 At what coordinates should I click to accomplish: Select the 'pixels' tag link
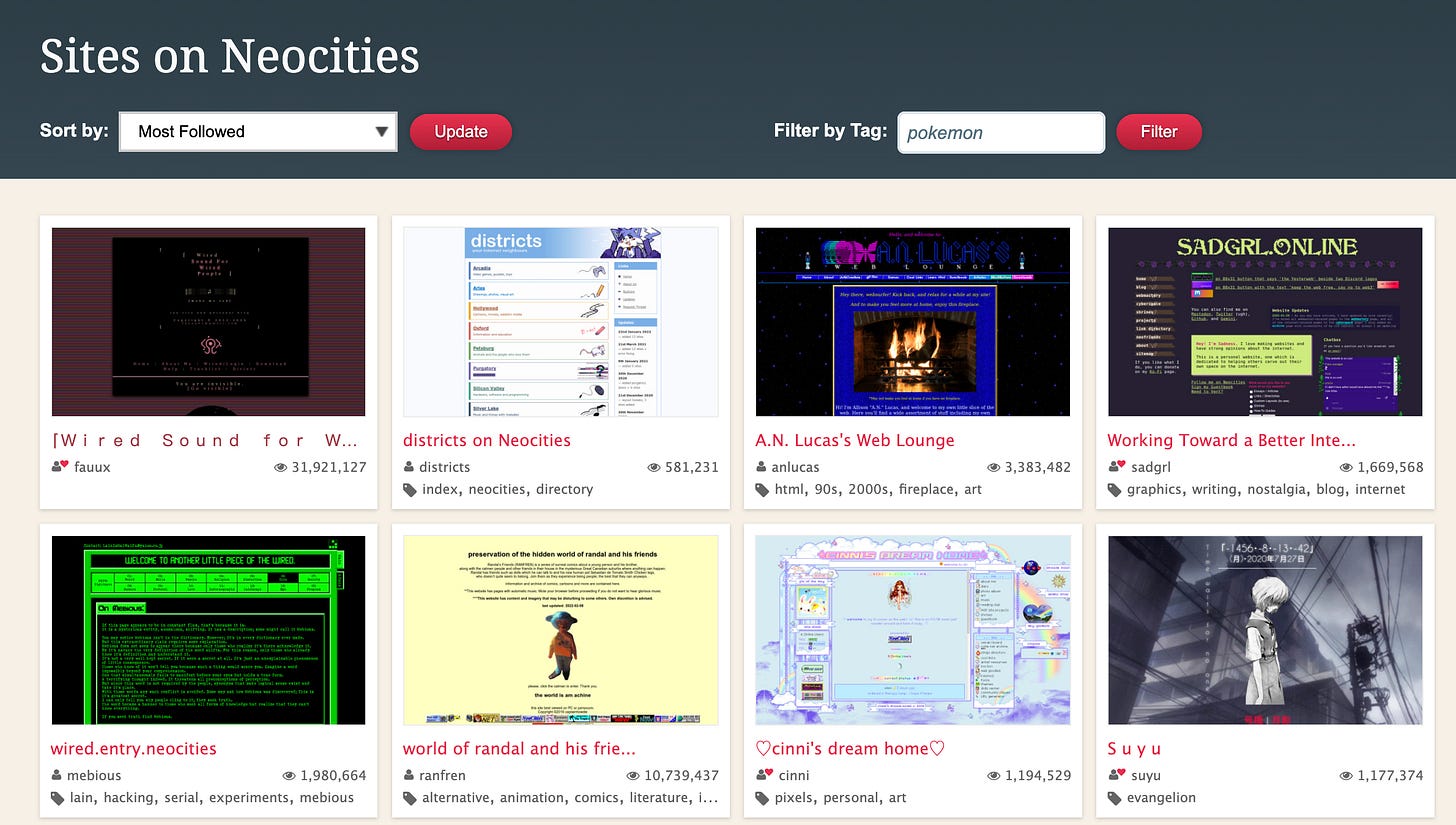pyautogui.click(x=796, y=797)
